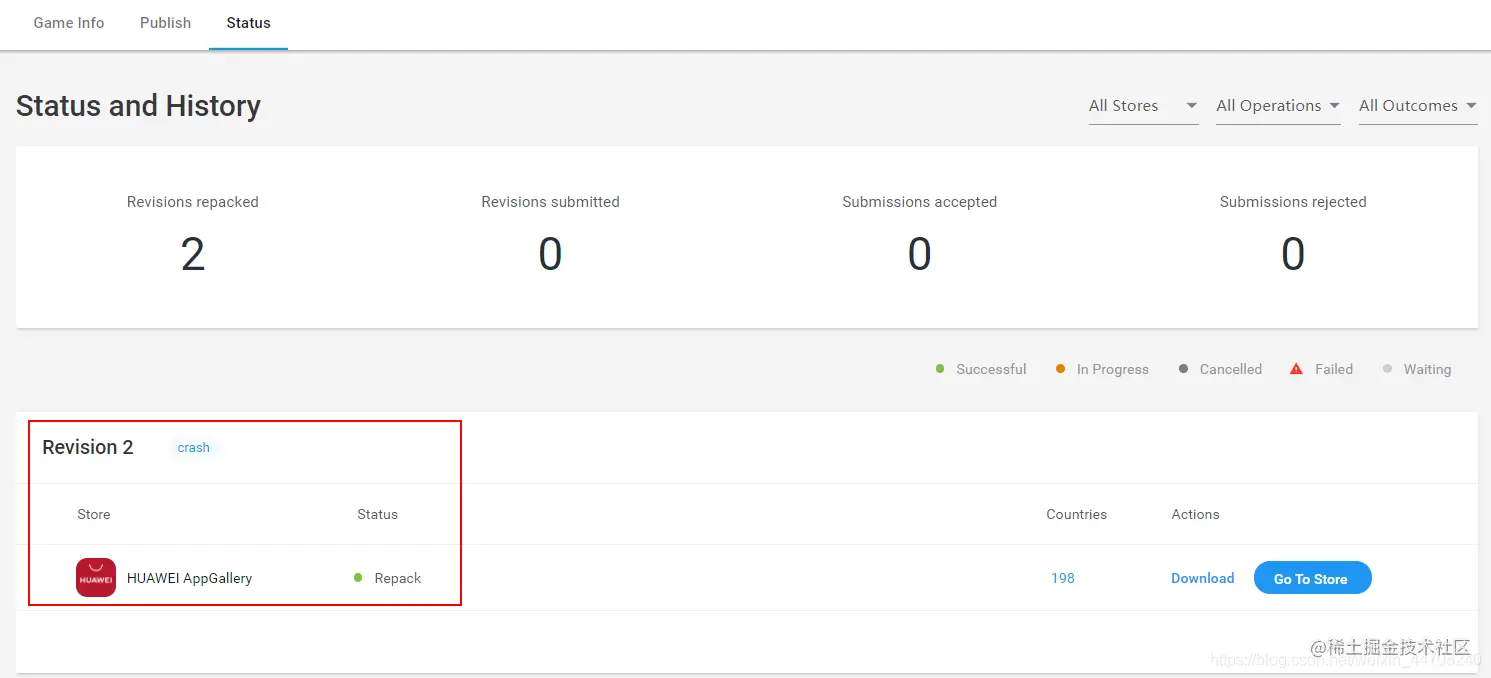1491x678 pixels.
Task: Click the Waiting legend label
Action: [1427, 369]
